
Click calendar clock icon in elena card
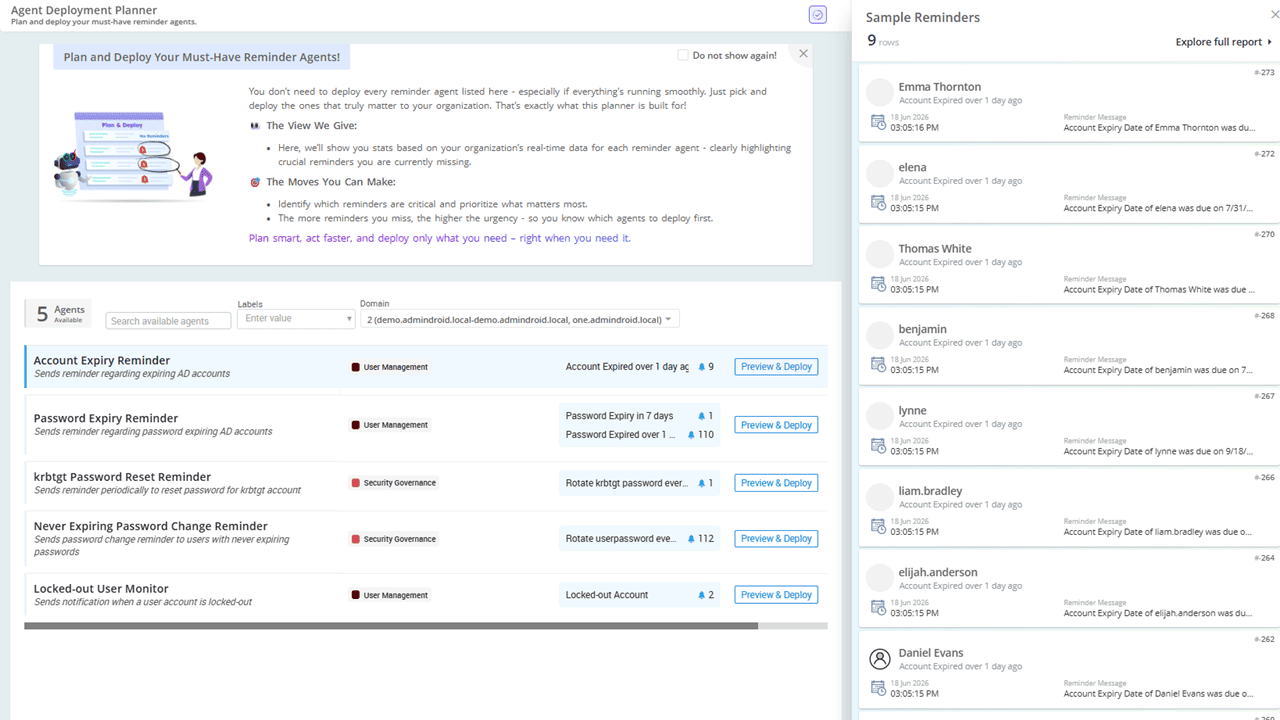[x=878, y=203]
